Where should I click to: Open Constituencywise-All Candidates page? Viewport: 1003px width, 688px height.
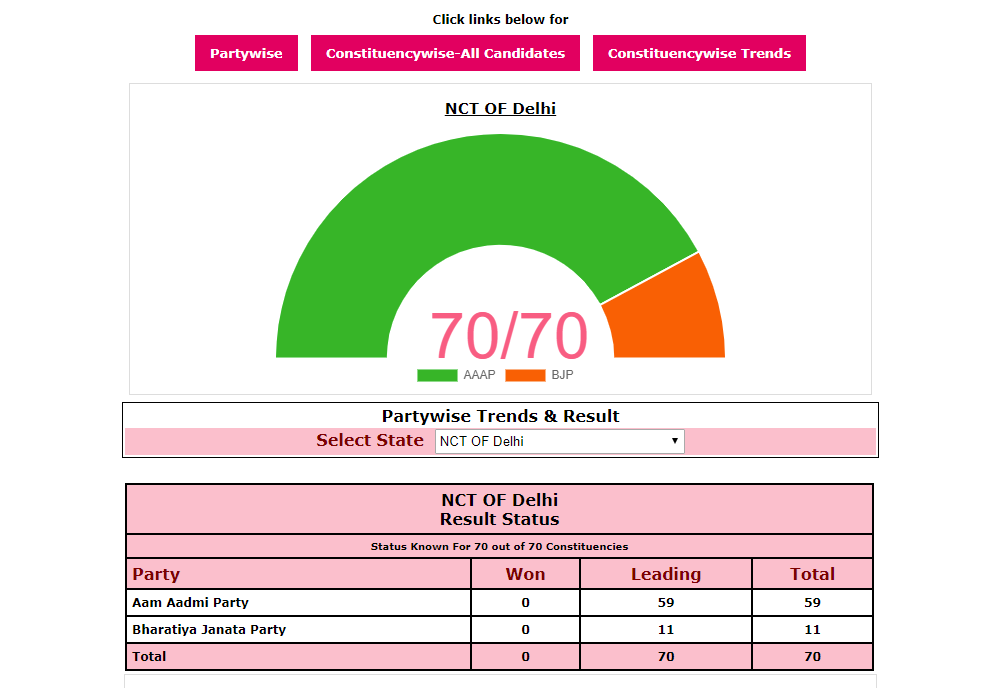445,53
